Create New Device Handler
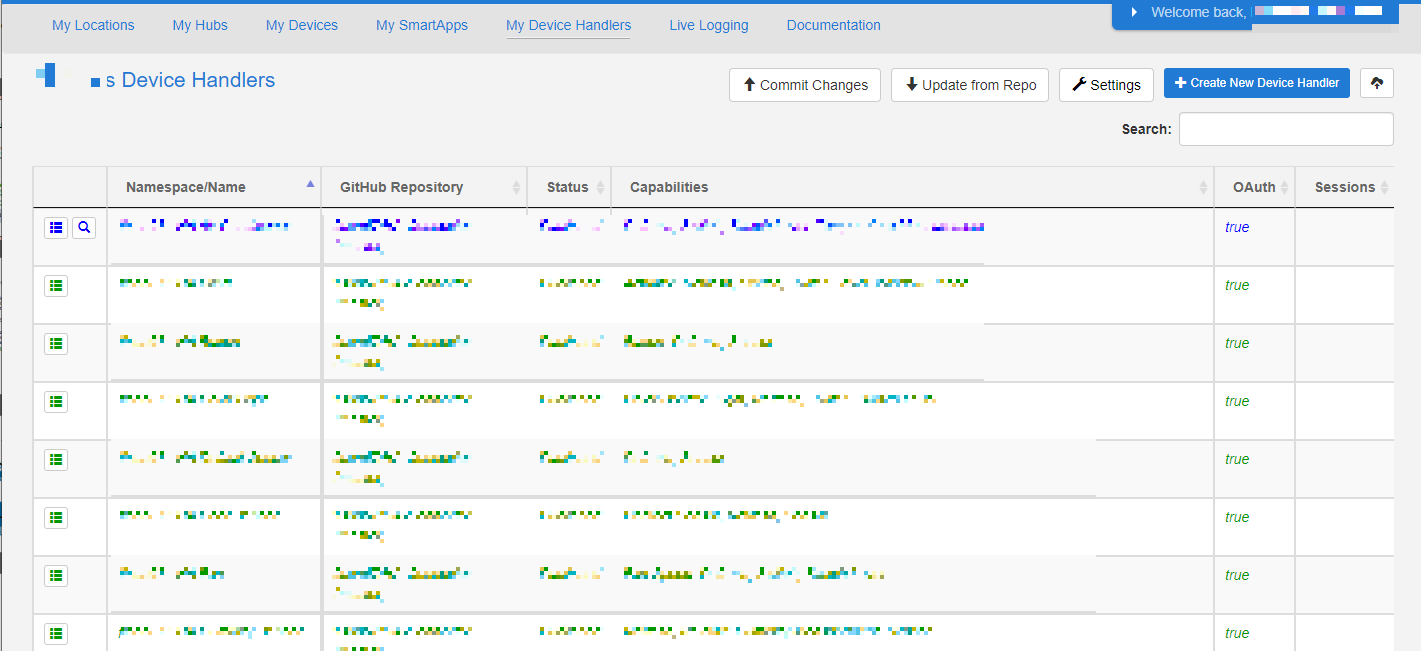Image resolution: width=1421 pixels, height=651 pixels. pos(1257,83)
